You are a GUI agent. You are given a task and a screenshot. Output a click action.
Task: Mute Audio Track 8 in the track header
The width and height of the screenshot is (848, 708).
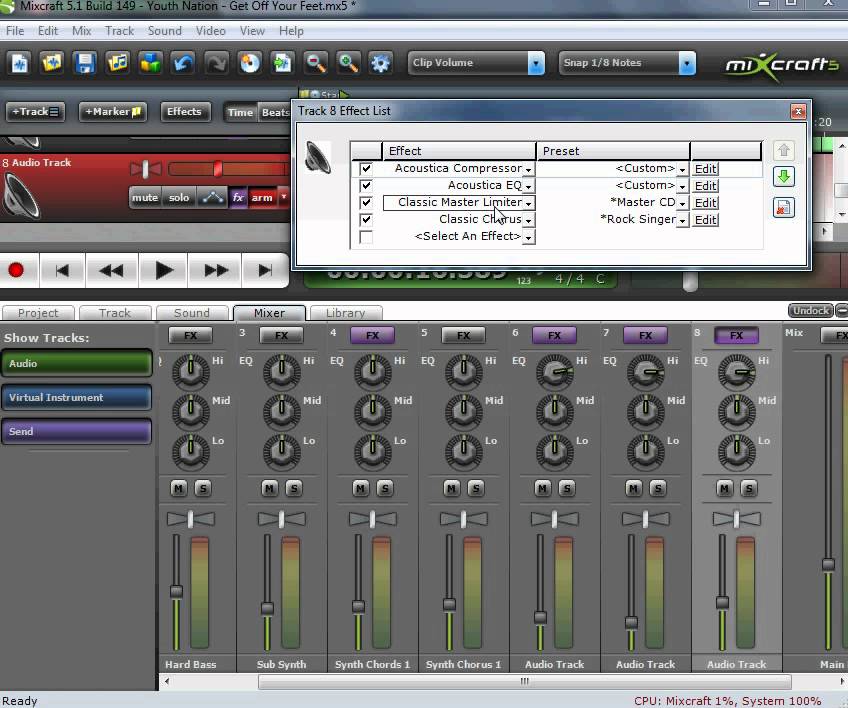[145, 197]
